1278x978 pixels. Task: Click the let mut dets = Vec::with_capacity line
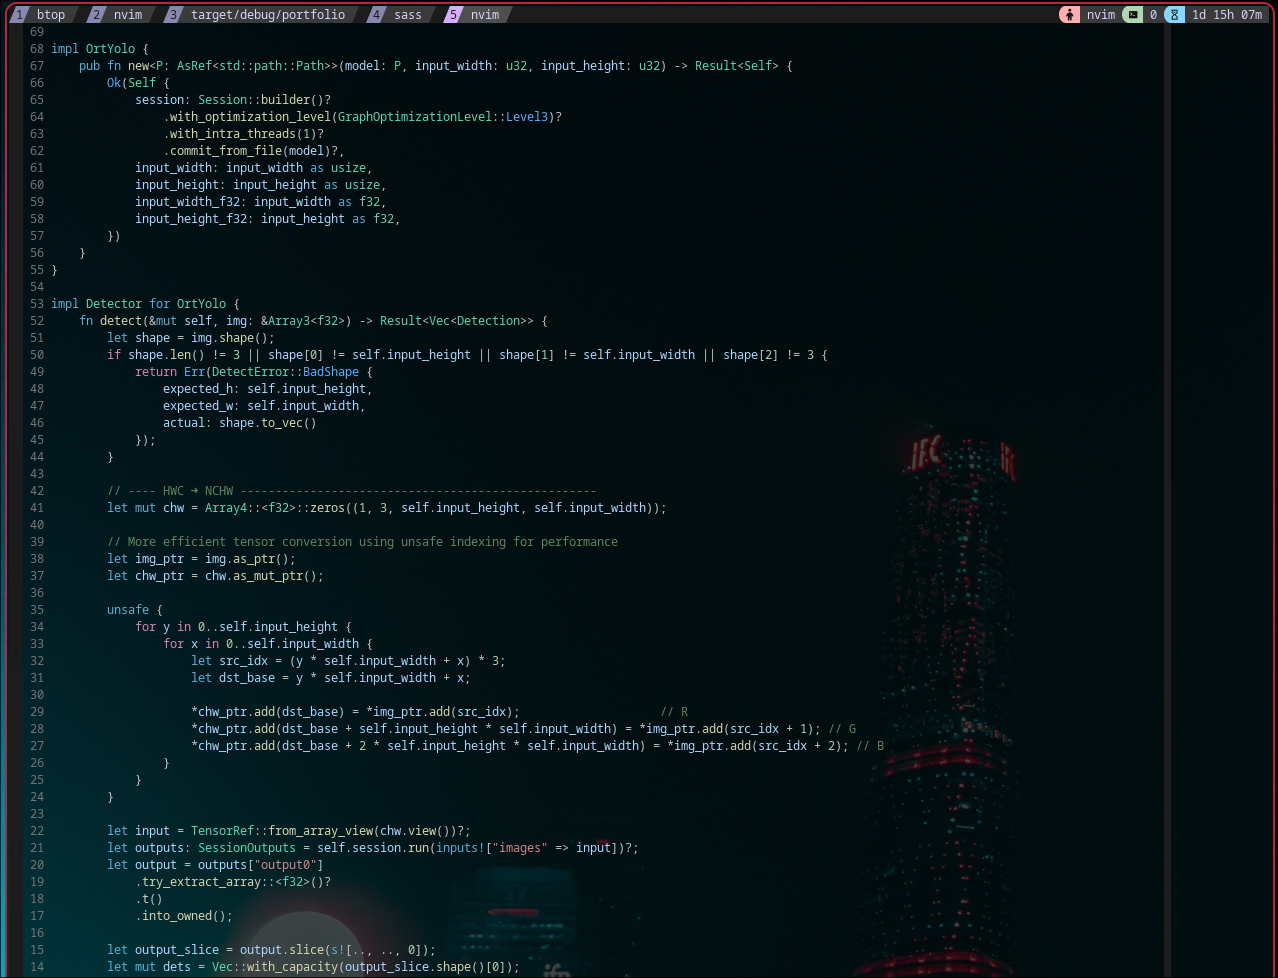pyautogui.click(x=313, y=967)
